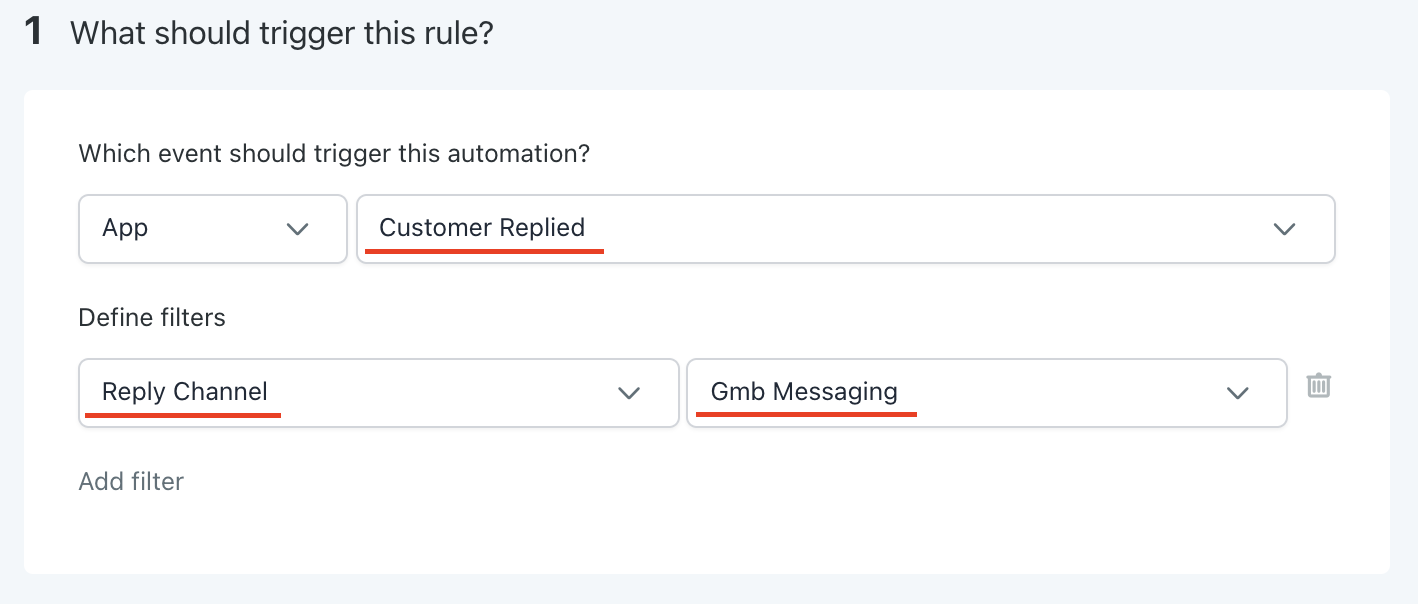Open the App source dropdown
This screenshot has height=604, width=1418.
coord(212,229)
